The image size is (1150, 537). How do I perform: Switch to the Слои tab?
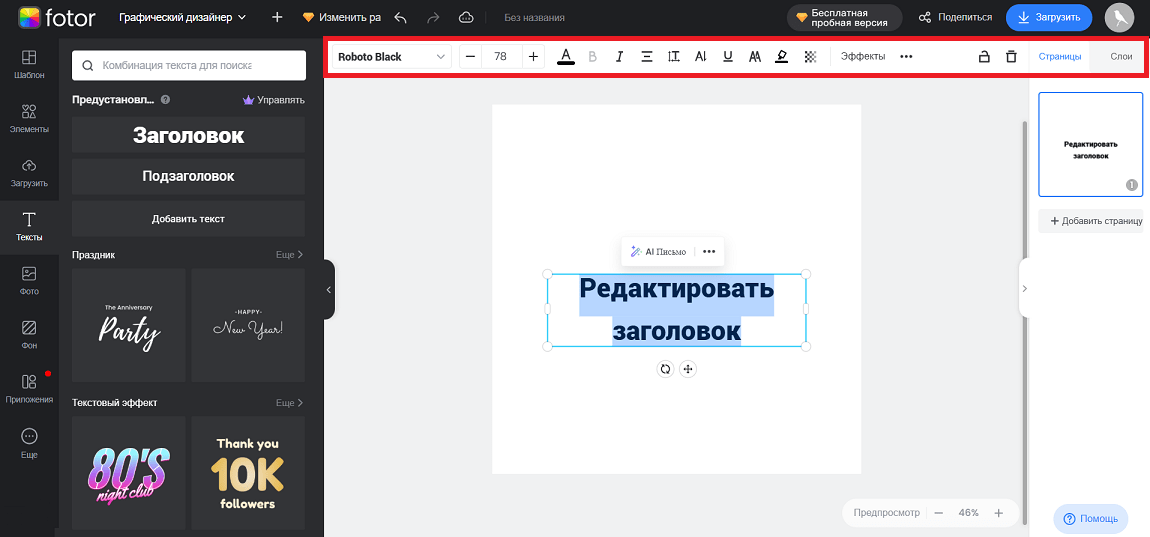point(1121,57)
